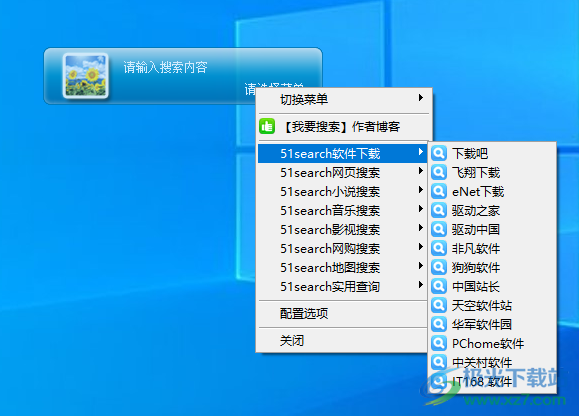Viewport: 579px width, 416px height.
Task: Select the 51search实用查询 menu item
Action: click(343, 286)
